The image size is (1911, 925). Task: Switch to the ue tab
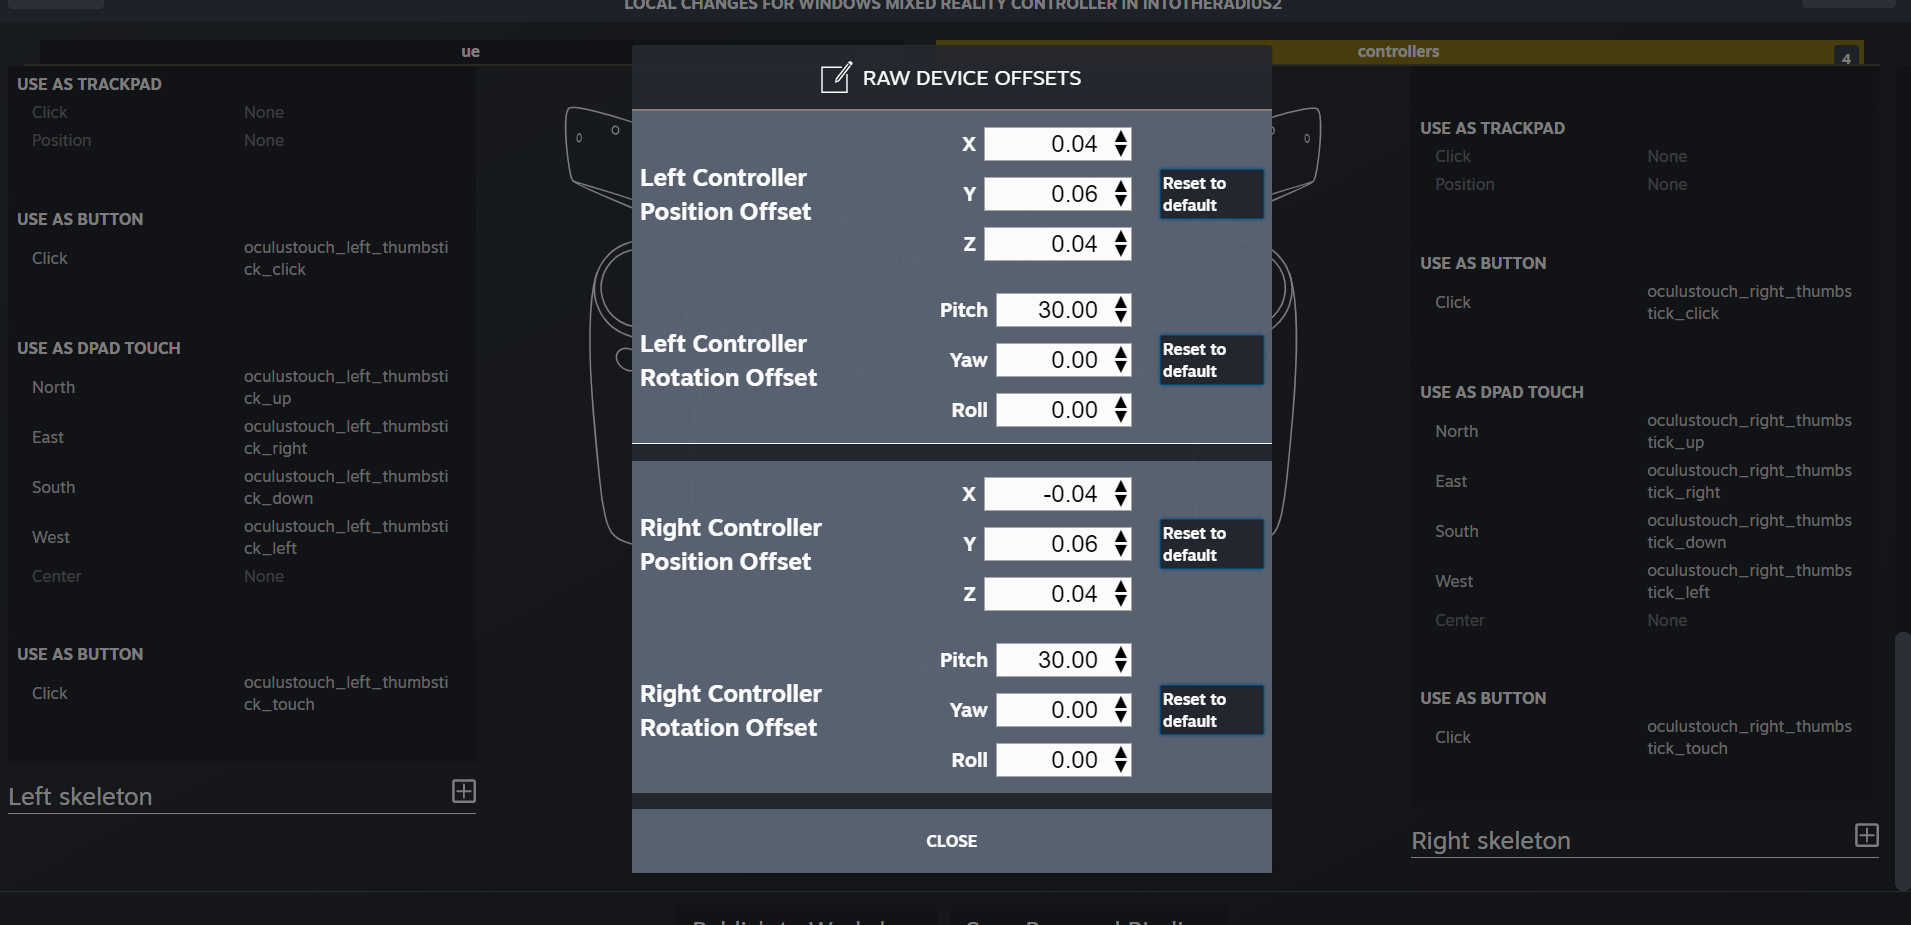[470, 52]
